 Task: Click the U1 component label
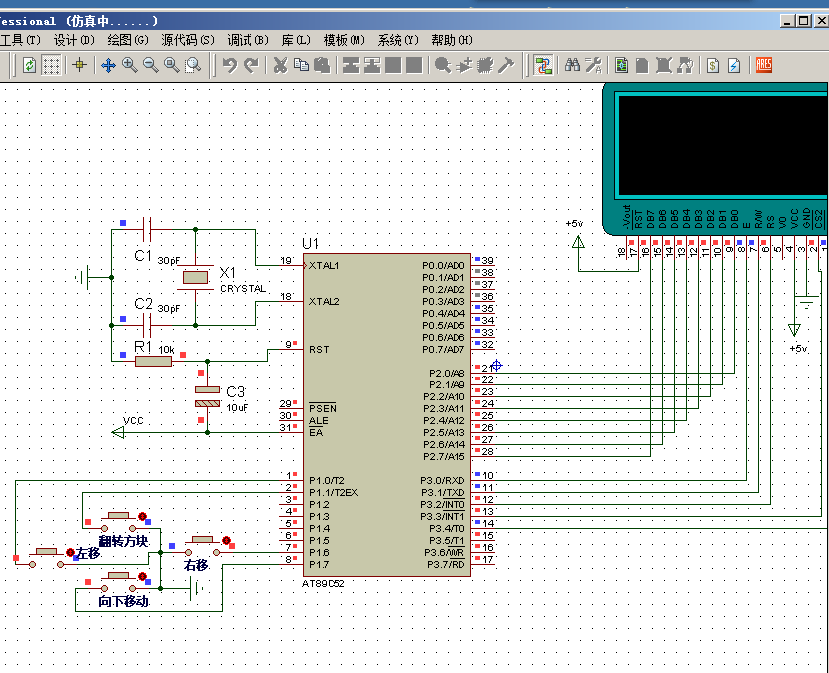click(310, 244)
